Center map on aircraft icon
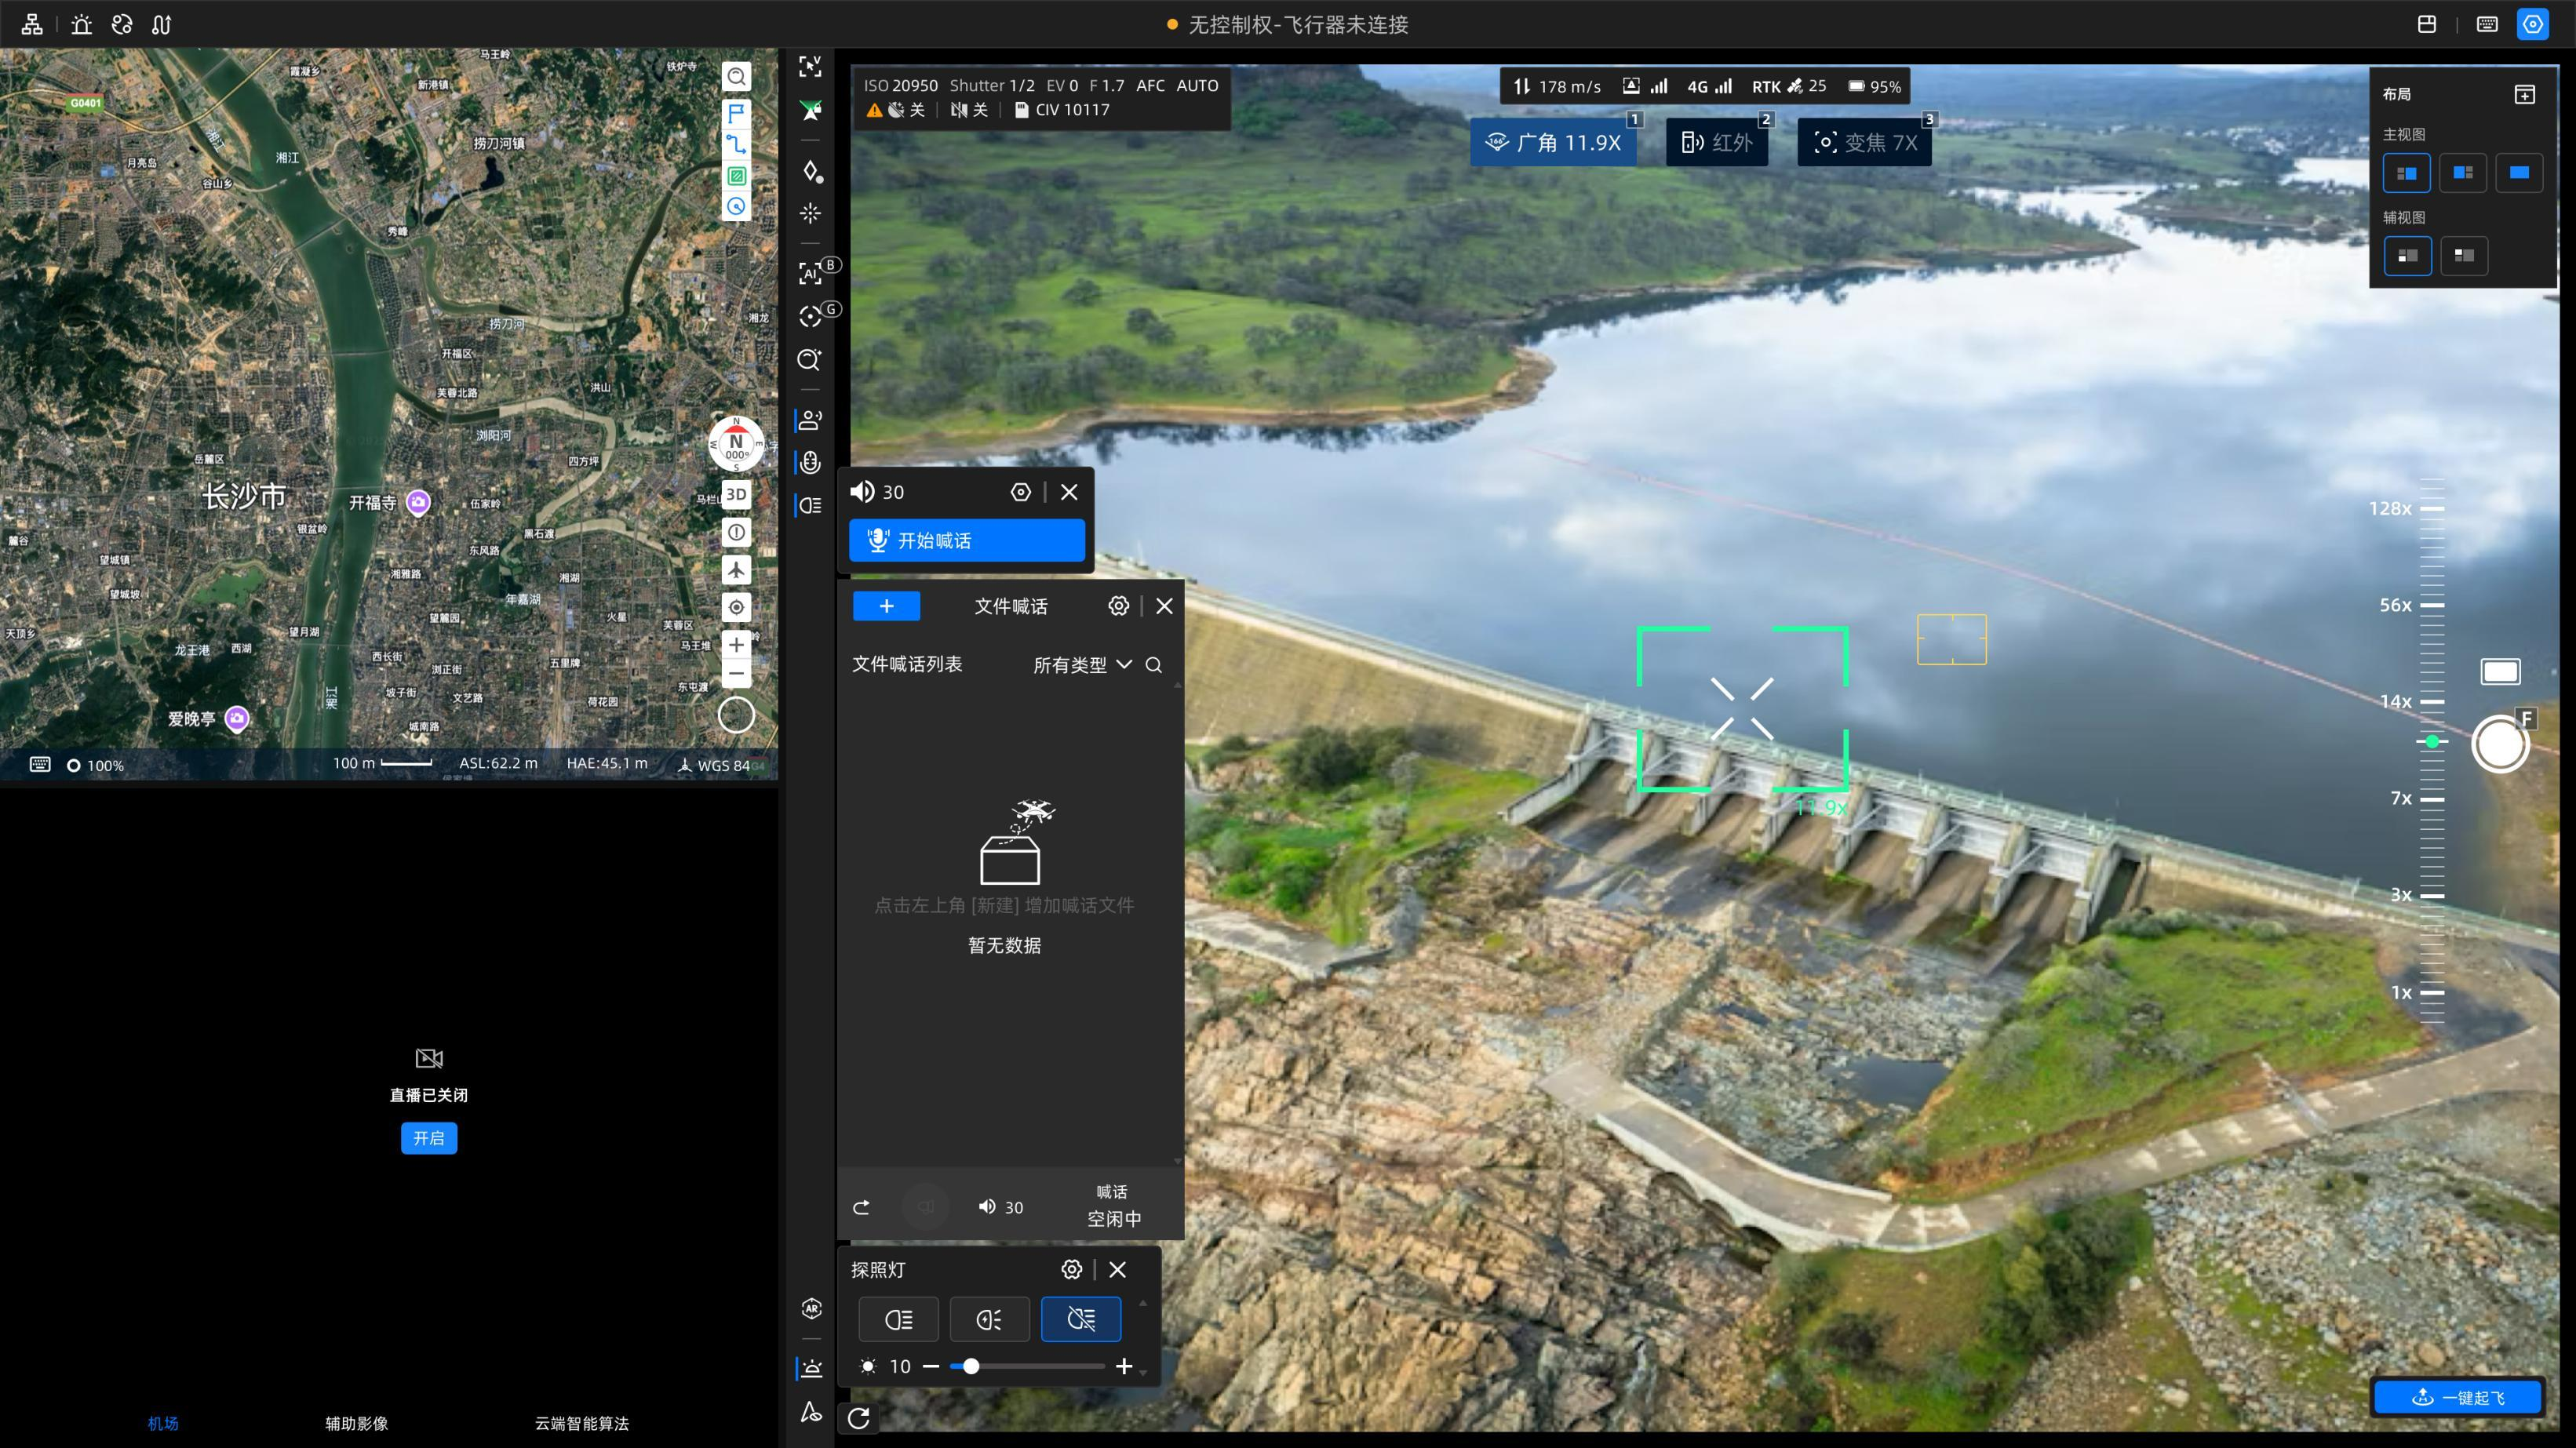Viewport: 2576px width, 1448px height. [x=736, y=570]
